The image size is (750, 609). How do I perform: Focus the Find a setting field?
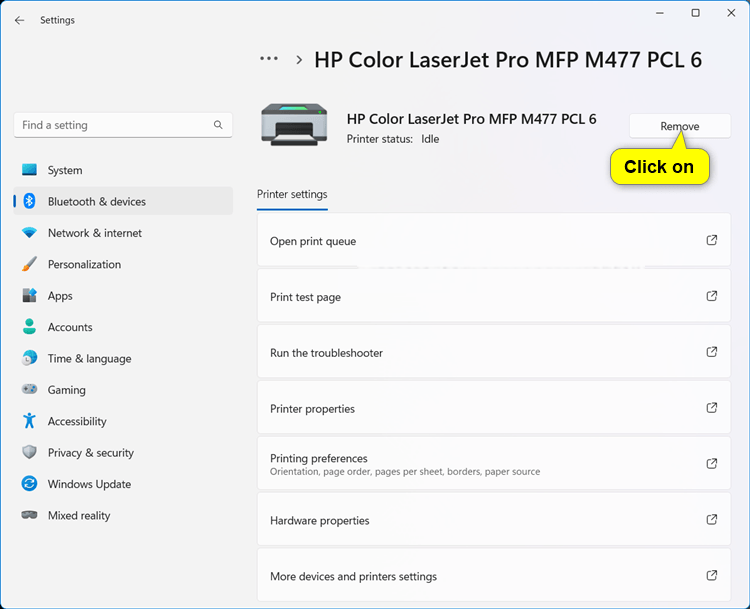(123, 125)
